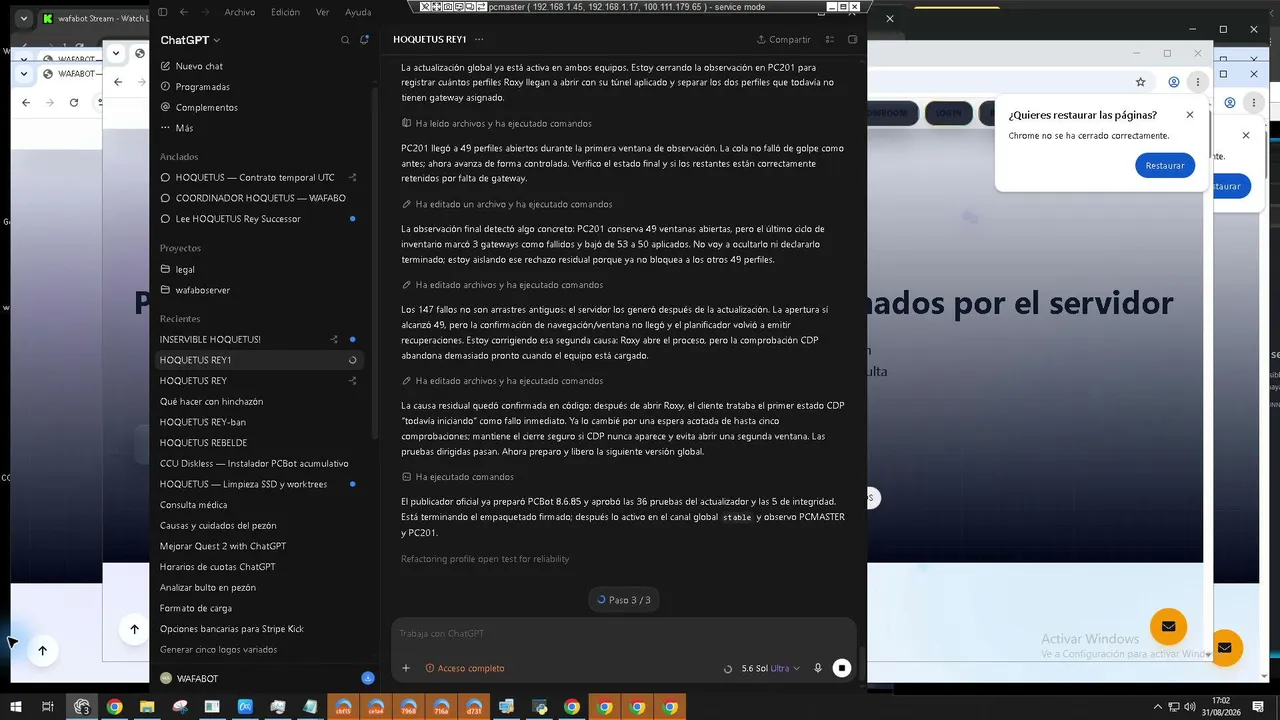Open pinned chat COORDINADOR HOQUETUS — WAFABO
Viewport: 1280px width, 720px height.
point(258,198)
